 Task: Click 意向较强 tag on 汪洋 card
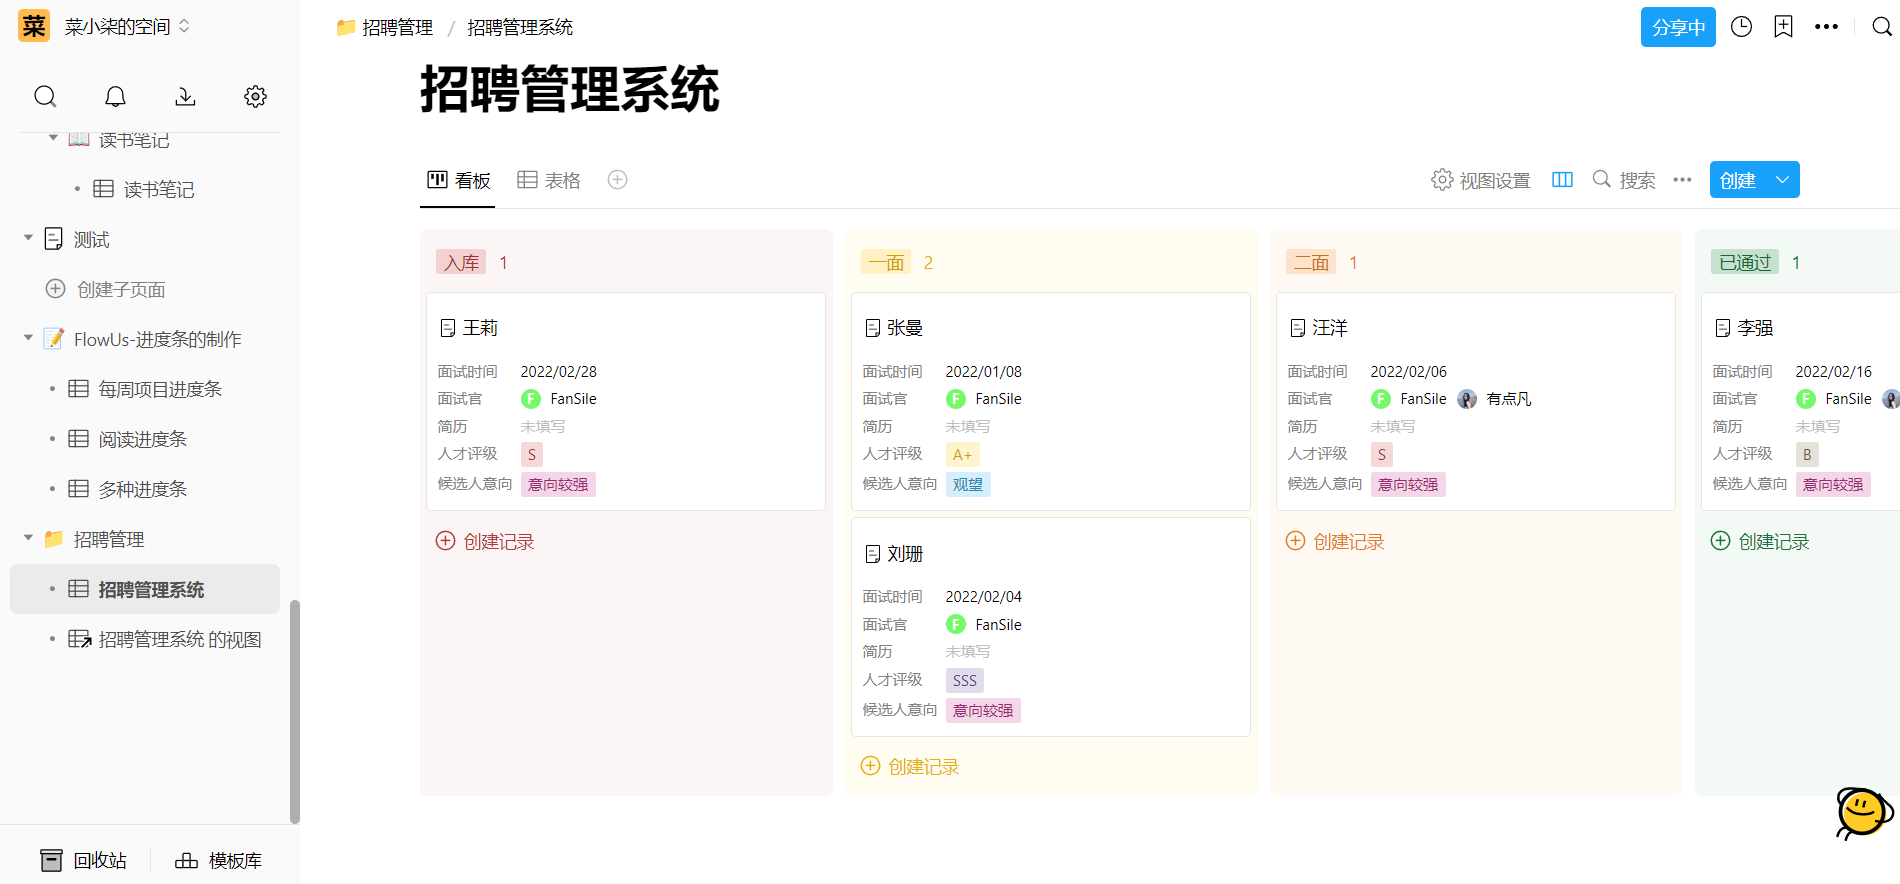[1408, 484]
